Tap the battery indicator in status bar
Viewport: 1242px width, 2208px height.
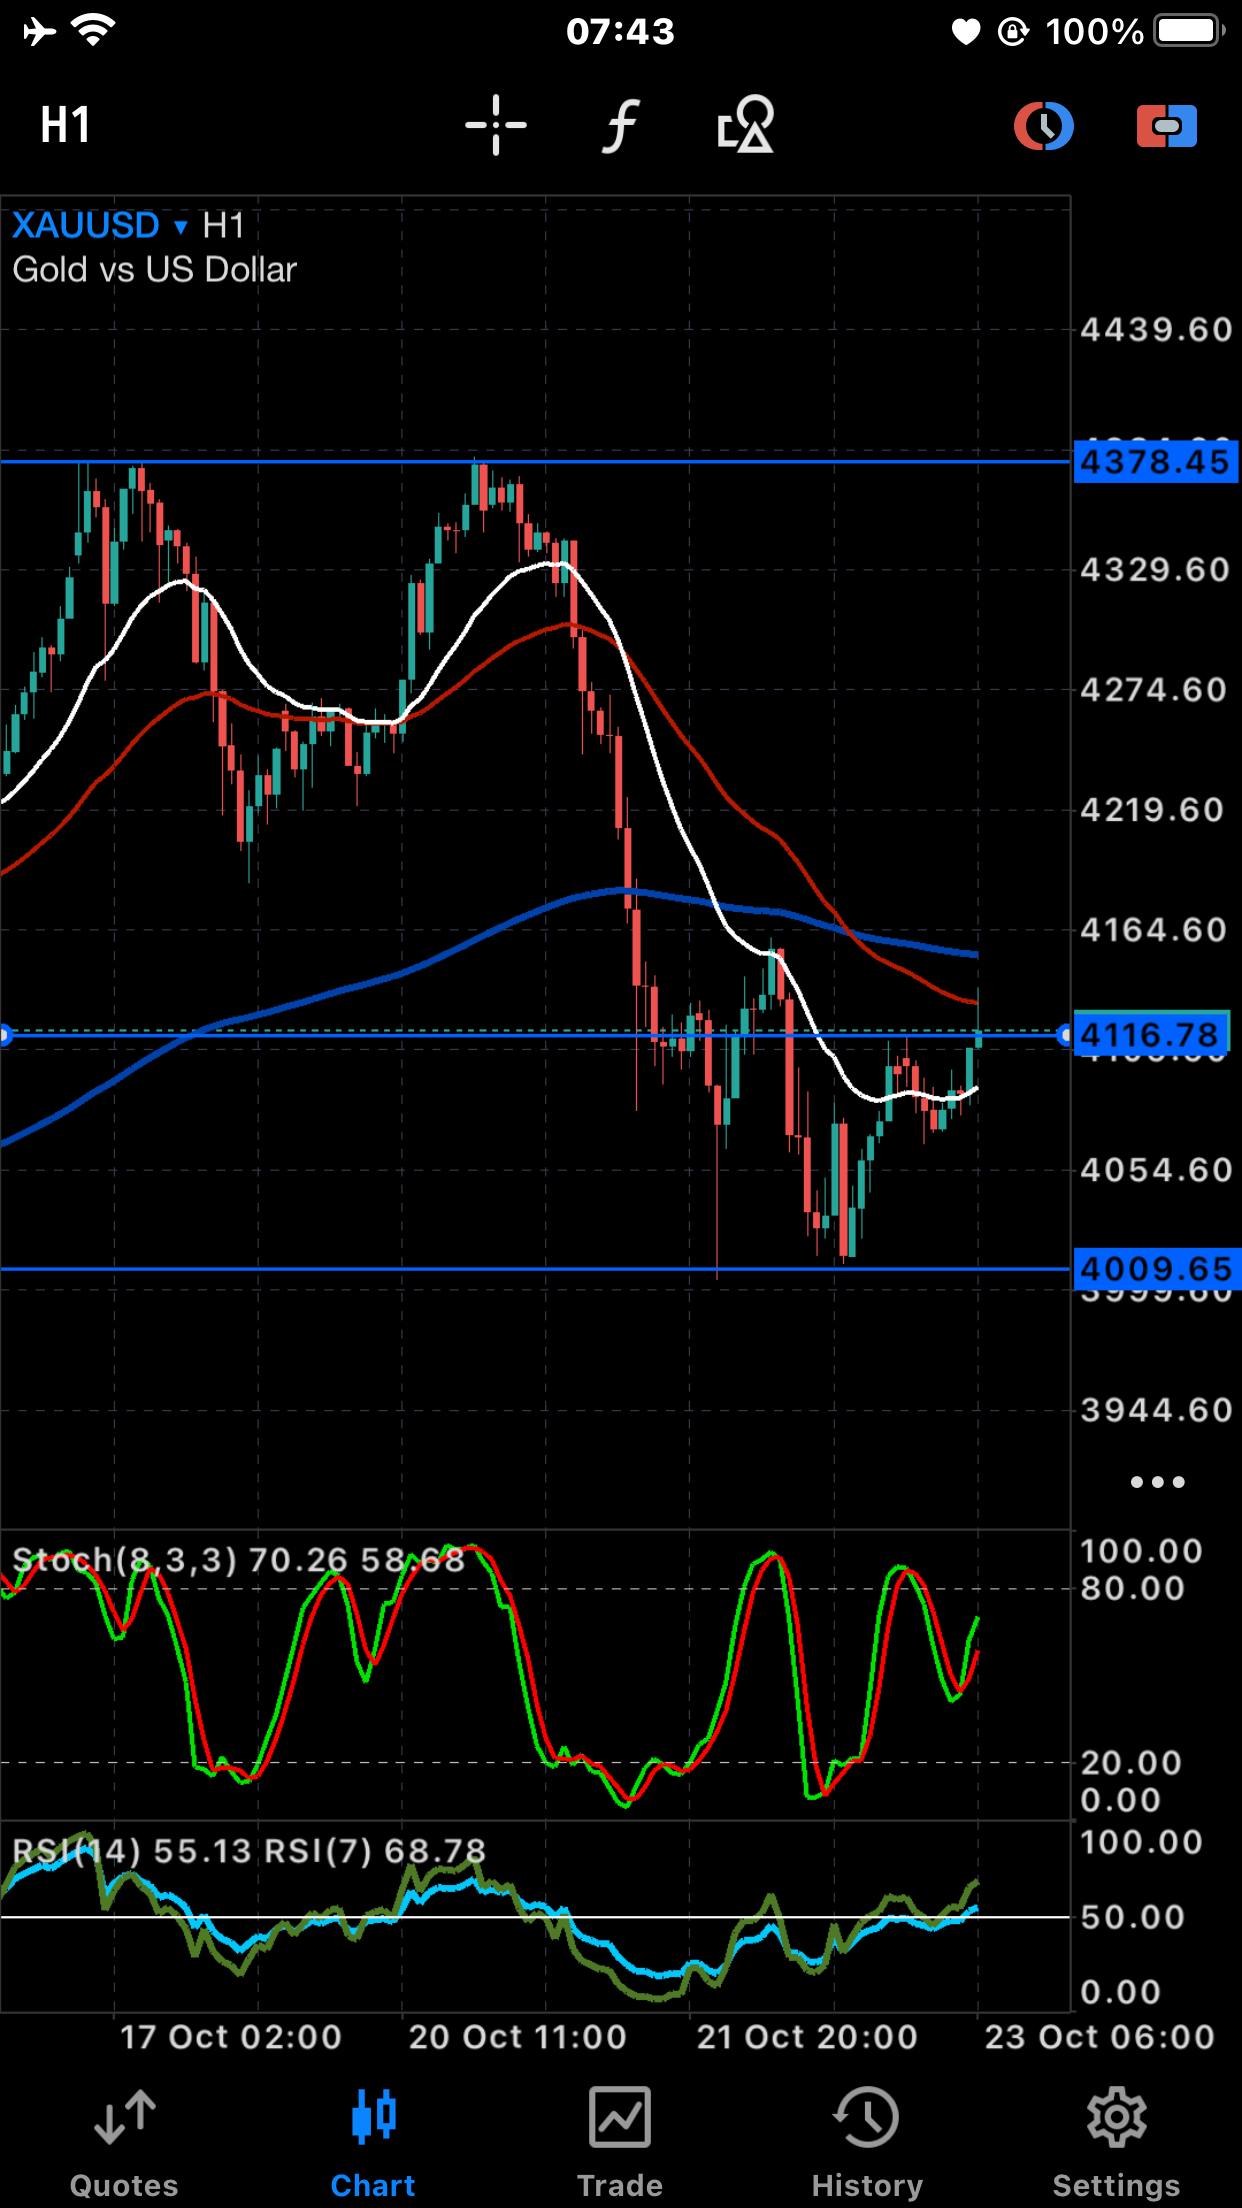[1190, 31]
